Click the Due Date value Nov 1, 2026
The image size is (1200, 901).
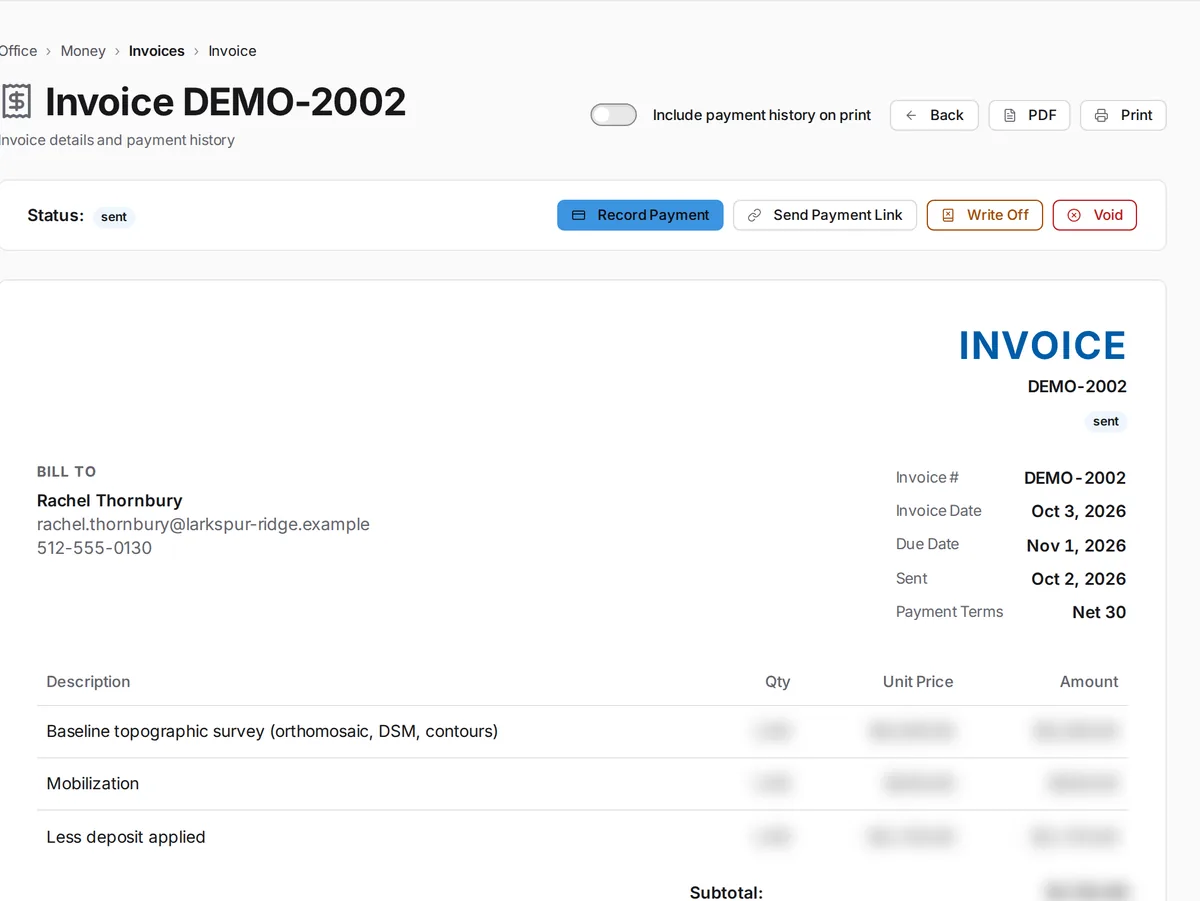[1076, 545]
